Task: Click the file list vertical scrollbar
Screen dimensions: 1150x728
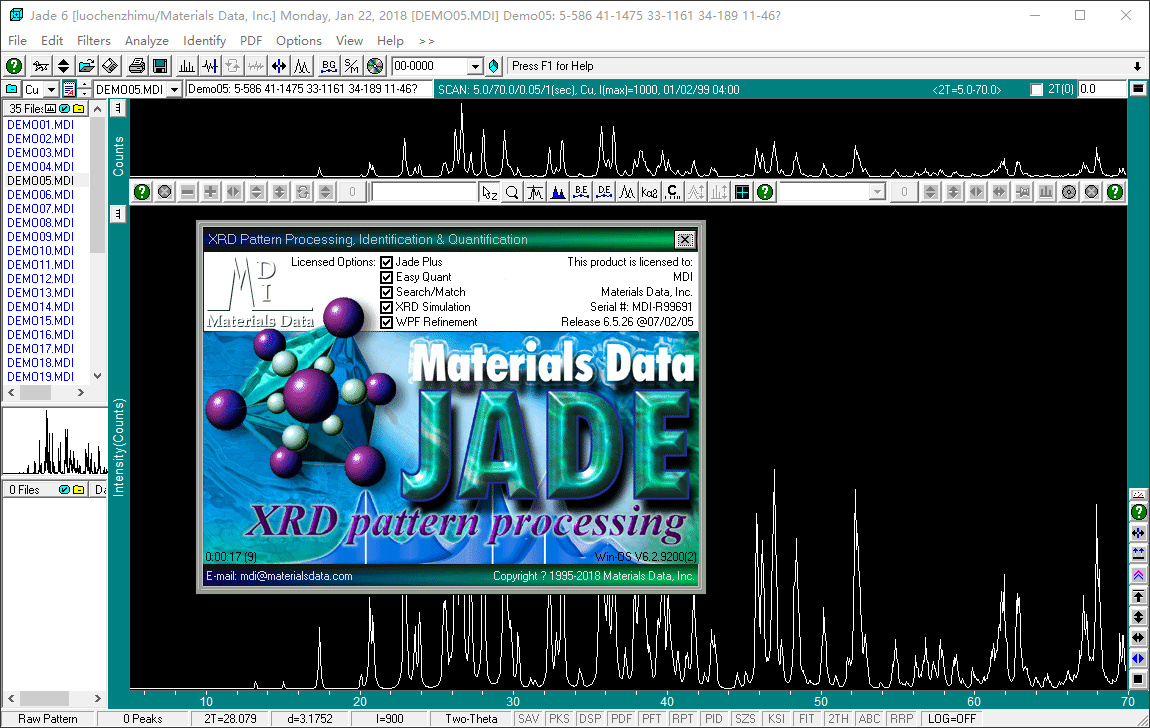Action: pos(98,242)
